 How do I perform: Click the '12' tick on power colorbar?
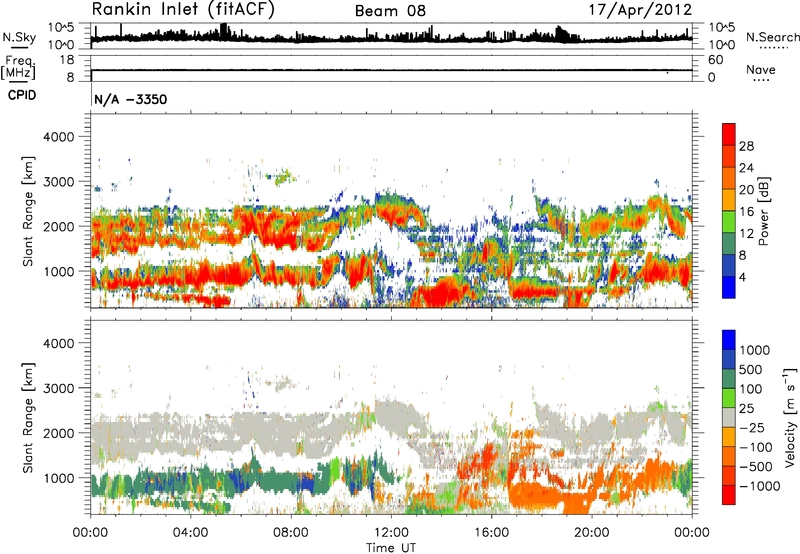746,234
